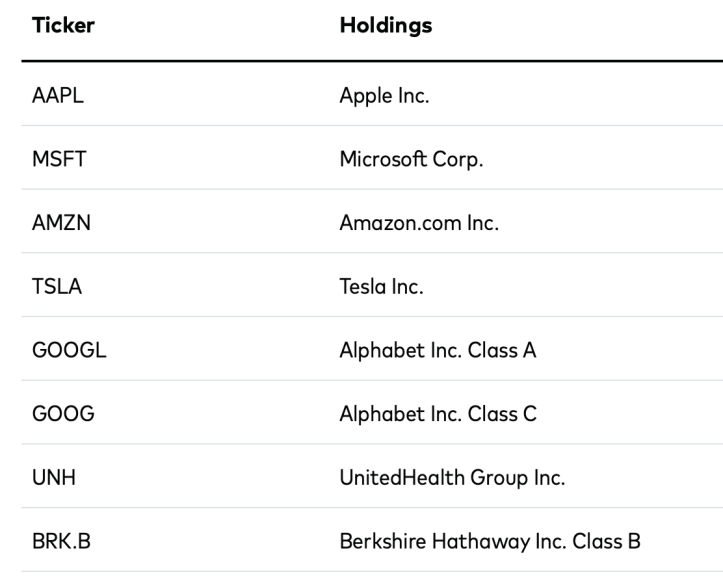723x581 pixels.
Task: Click the Tesla table row
Action: pyautogui.click(x=372, y=285)
